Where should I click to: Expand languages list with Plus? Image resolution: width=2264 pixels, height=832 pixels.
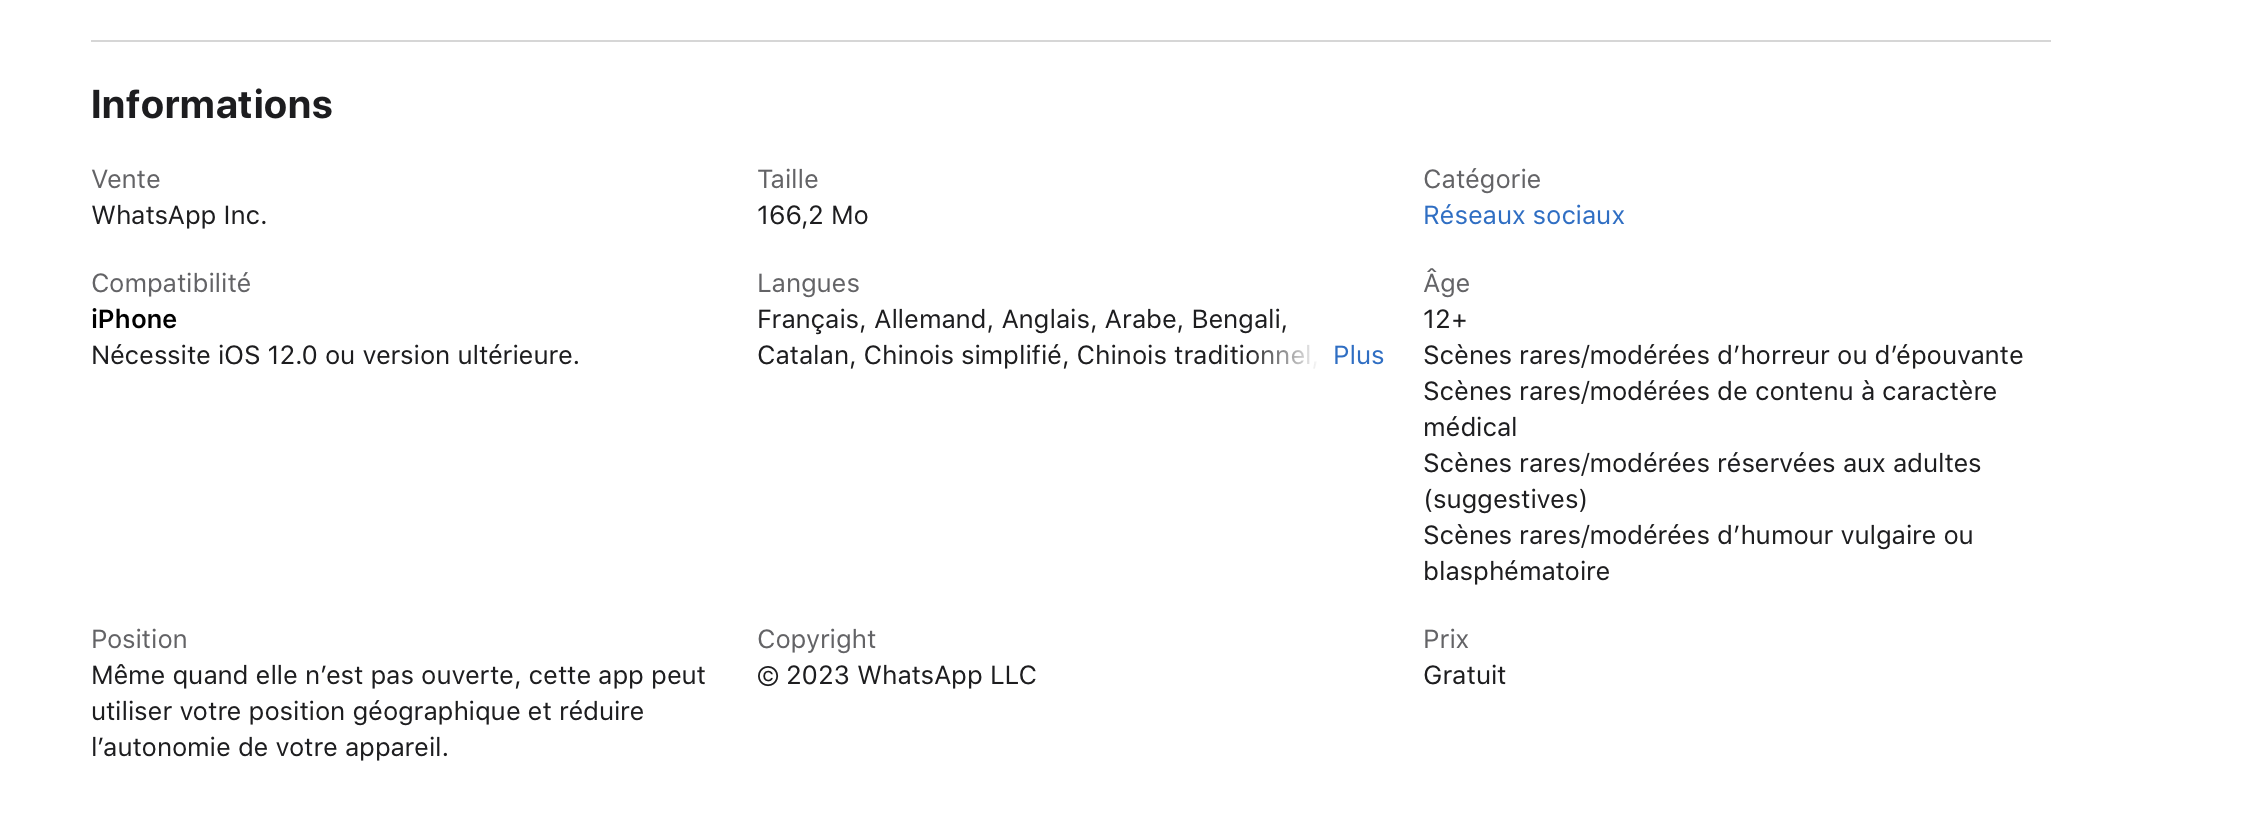pos(1358,355)
